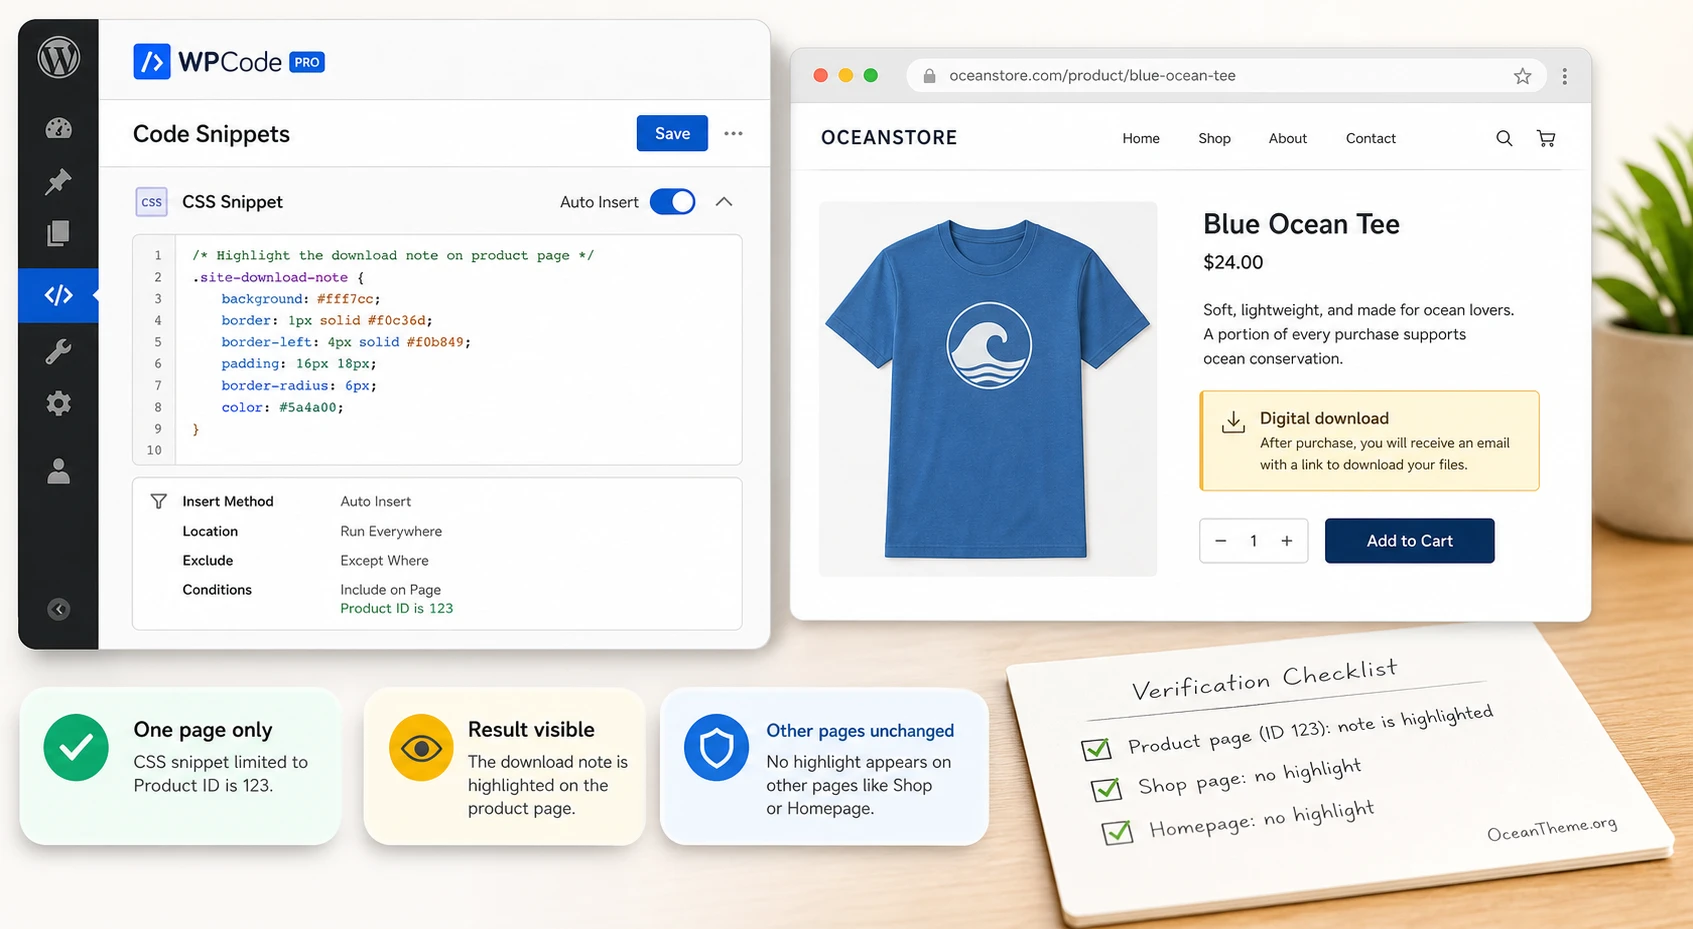Check the Homepage: no highlight checkbox
The image size is (1693, 929).
pyautogui.click(x=1117, y=831)
